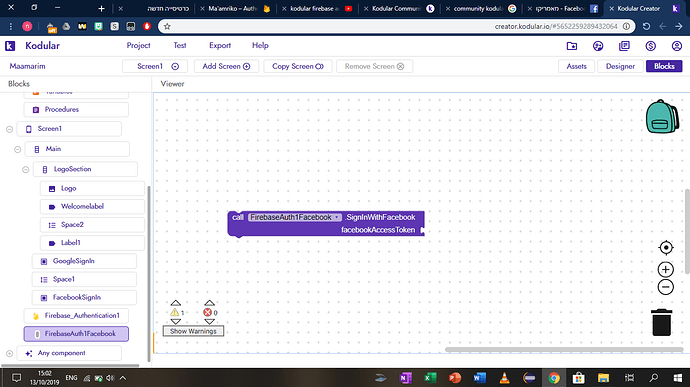Open the Export menu
690x387 pixels.
220,45
